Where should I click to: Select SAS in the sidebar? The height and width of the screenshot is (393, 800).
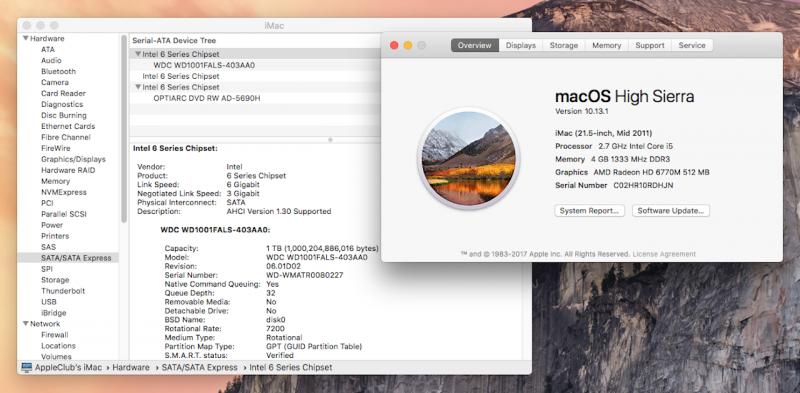click(x=48, y=247)
